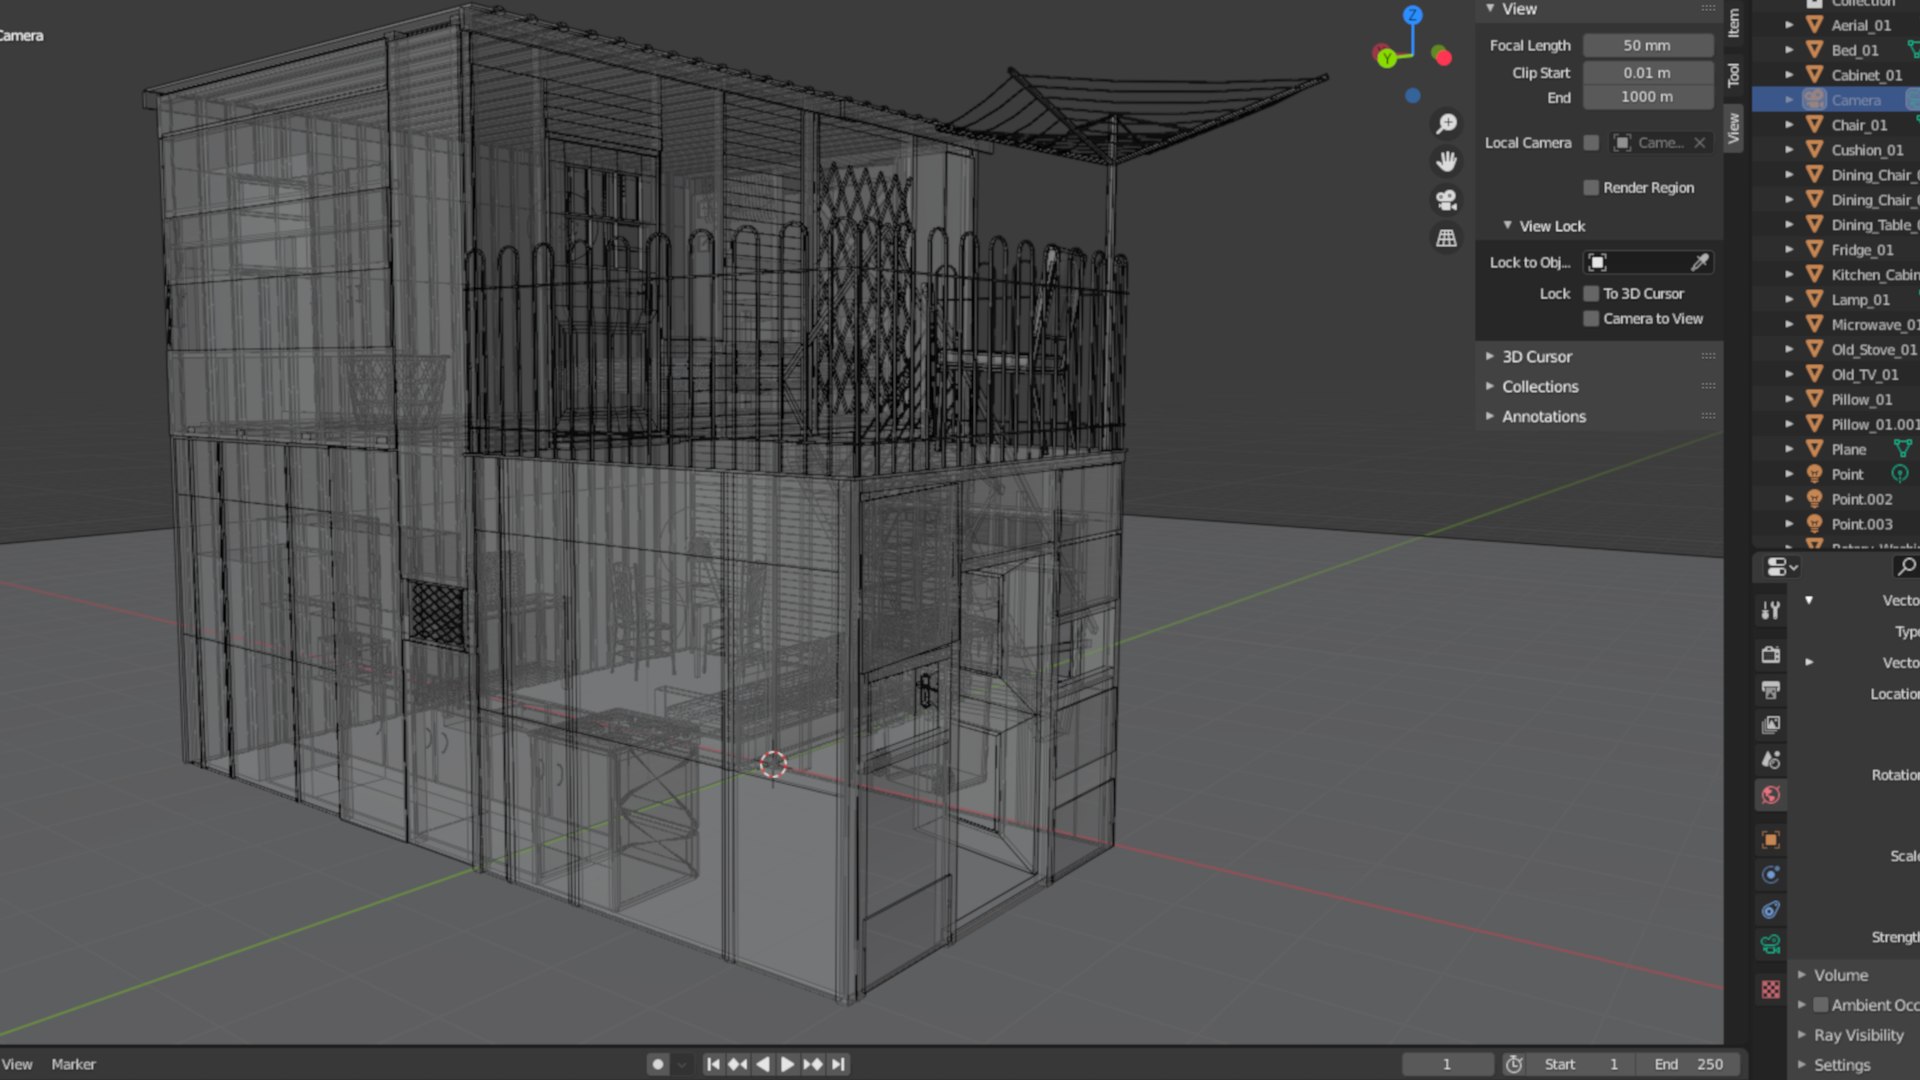Switch perspective/orthographic with the grid icon

point(1446,238)
